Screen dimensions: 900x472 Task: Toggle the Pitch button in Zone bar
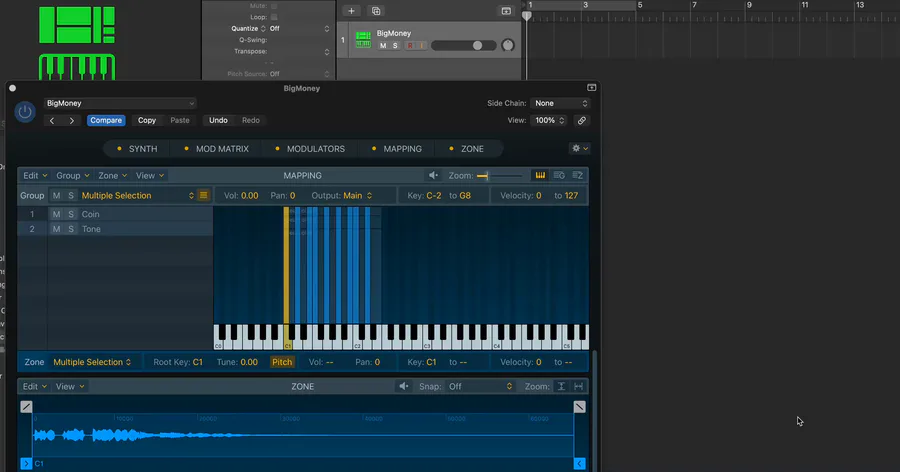[282, 362]
